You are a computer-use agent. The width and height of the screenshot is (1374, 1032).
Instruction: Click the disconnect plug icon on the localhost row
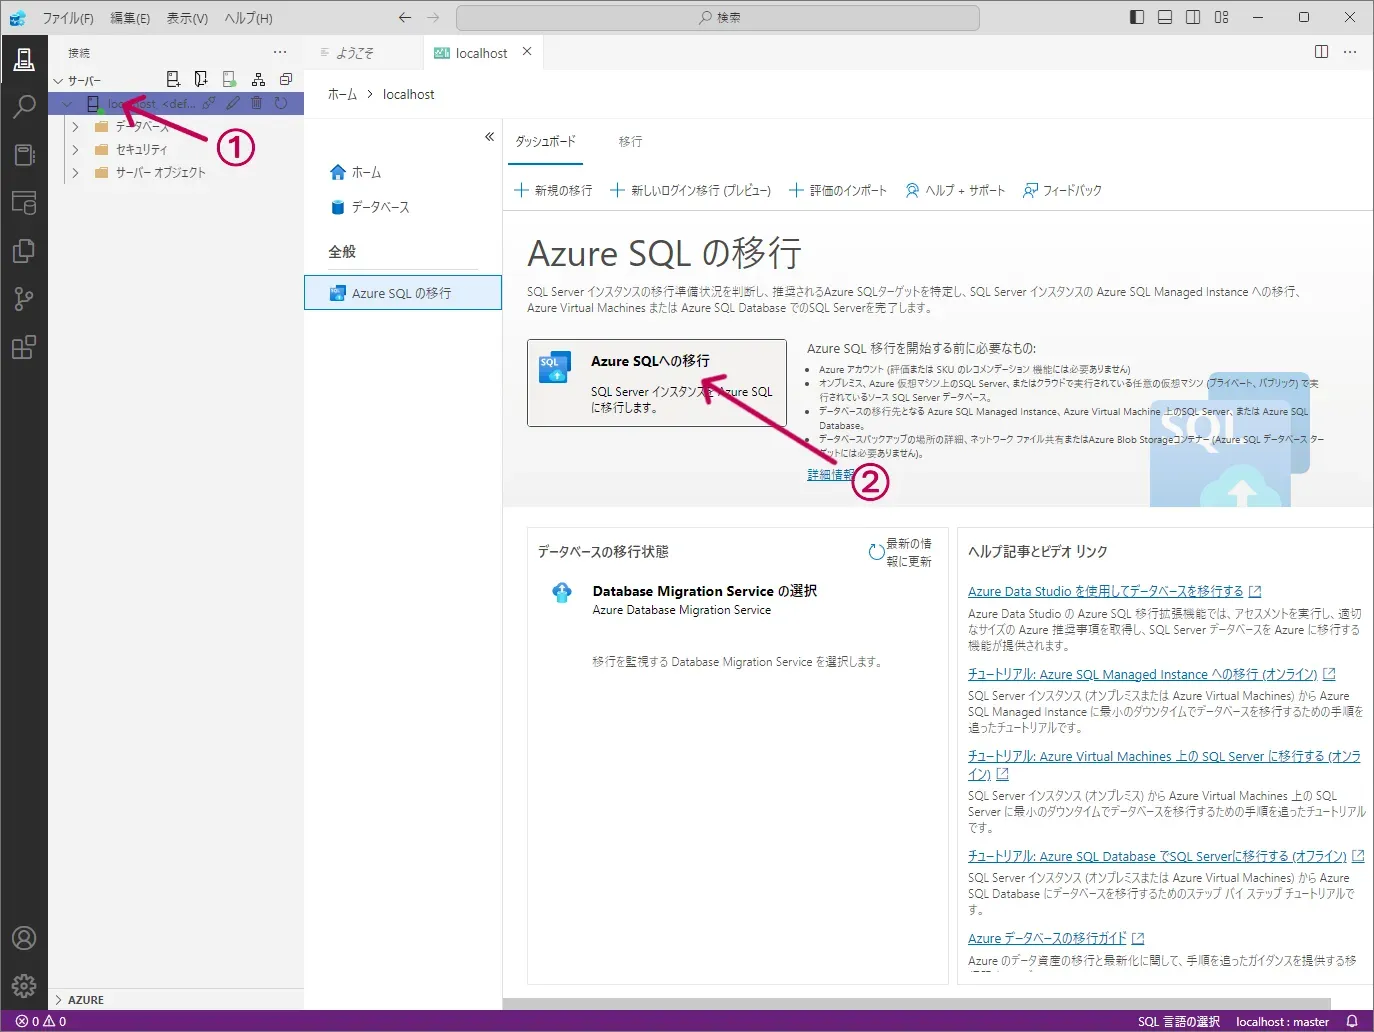pos(209,103)
